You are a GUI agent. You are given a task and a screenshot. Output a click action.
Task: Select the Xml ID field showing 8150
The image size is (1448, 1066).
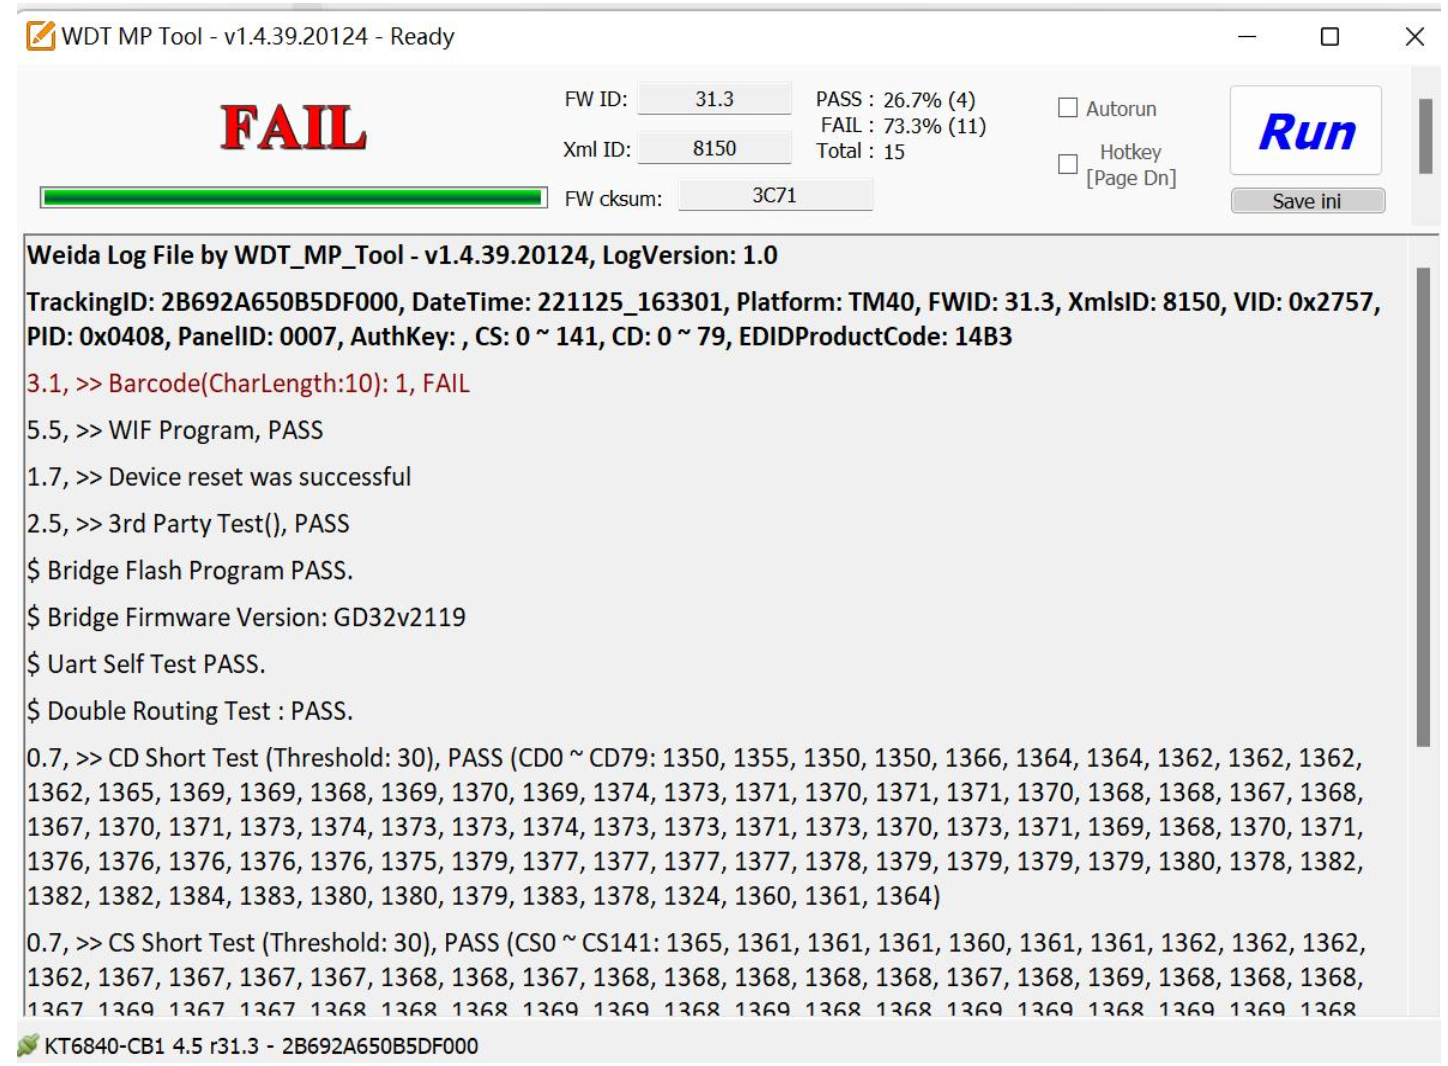tap(716, 148)
